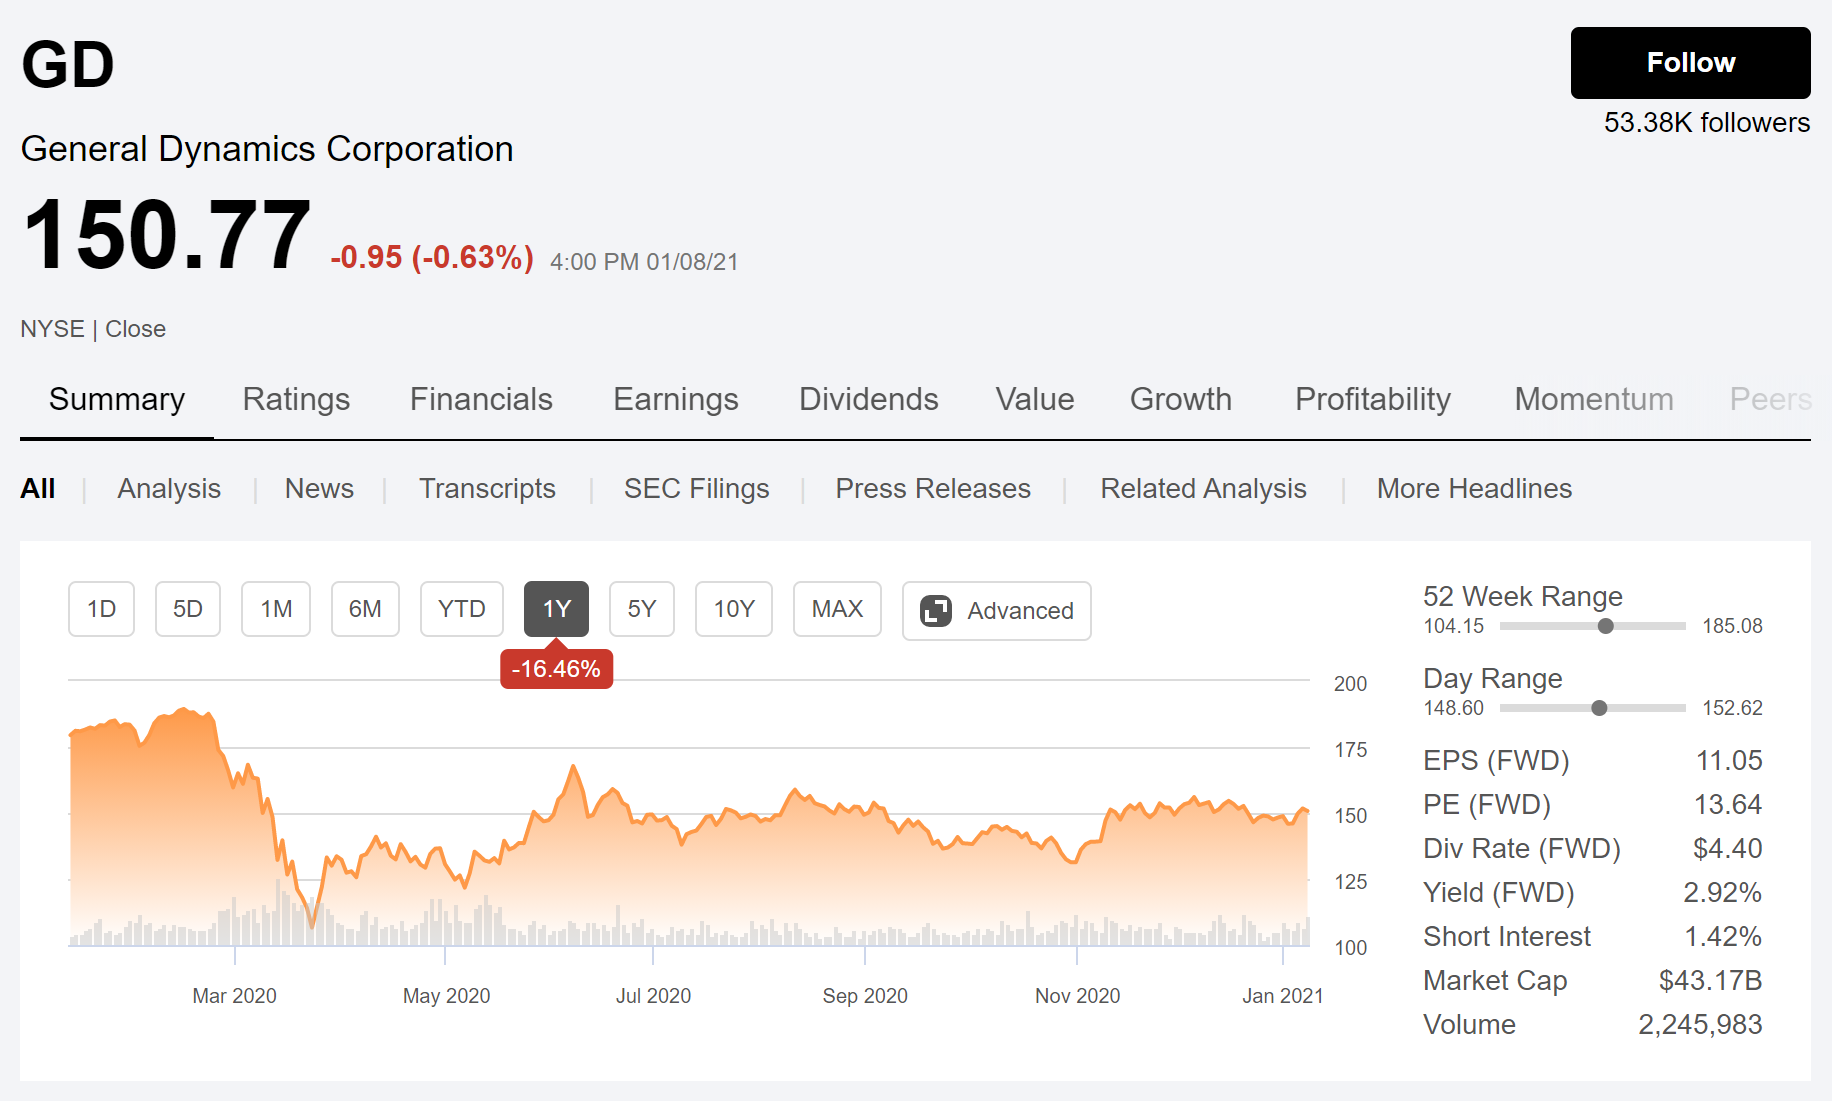1832x1101 pixels.
Task: Click the 150.77 price value
Action: (167, 236)
